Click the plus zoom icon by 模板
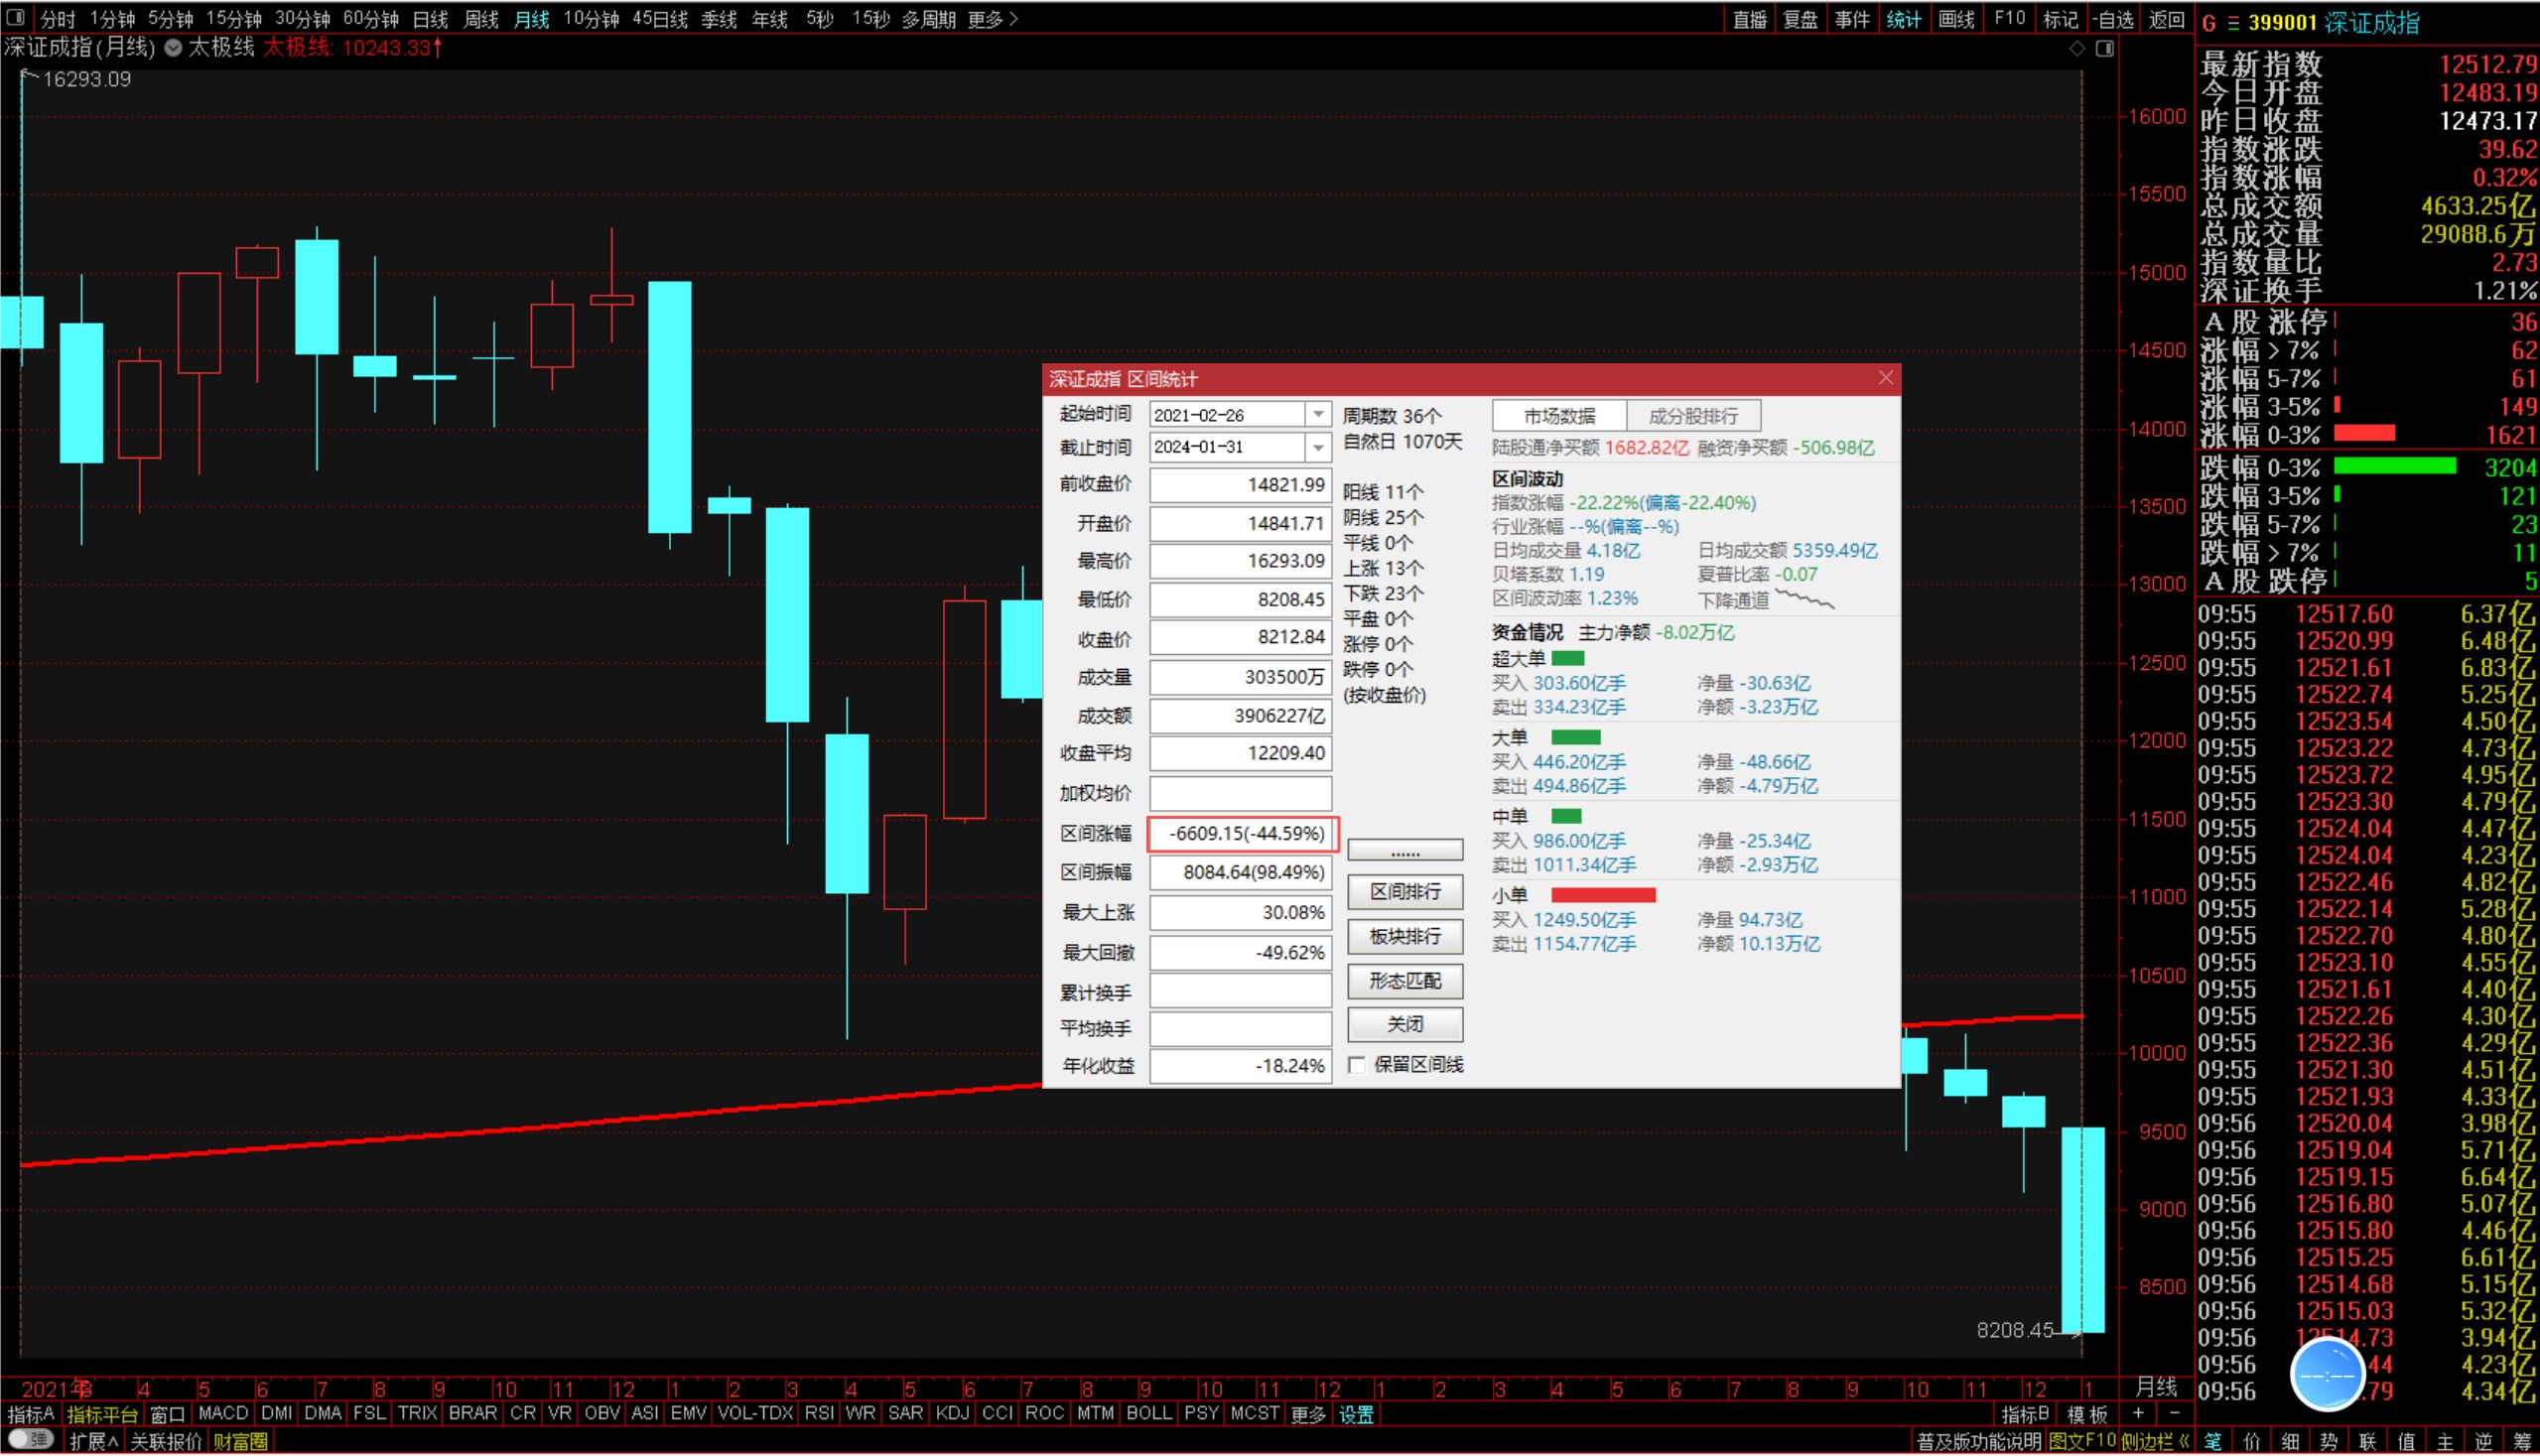Viewport: 2540px width, 1456px height. click(2137, 1413)
